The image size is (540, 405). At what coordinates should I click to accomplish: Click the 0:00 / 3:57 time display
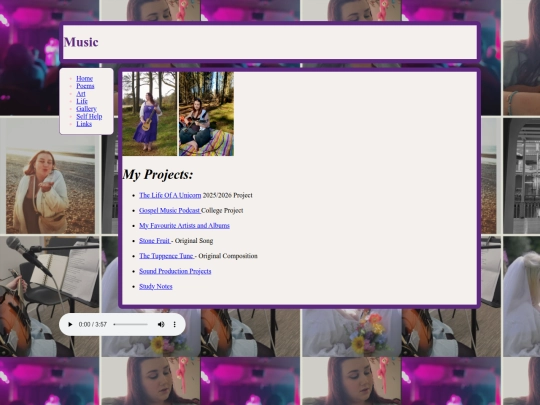tap(93, 324)
